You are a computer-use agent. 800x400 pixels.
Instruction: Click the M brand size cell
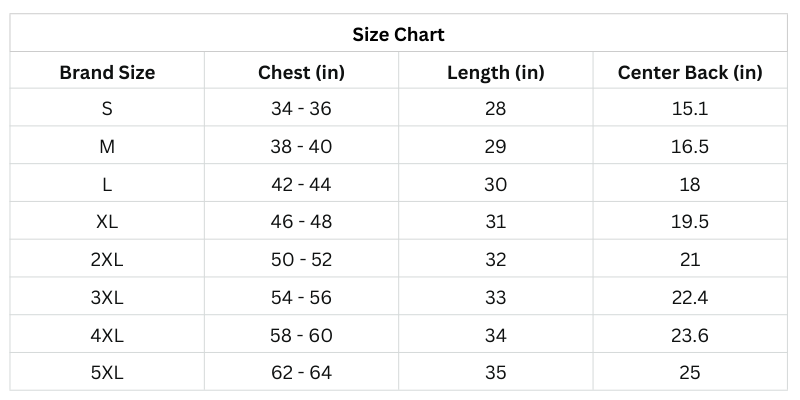click(107, 147)
